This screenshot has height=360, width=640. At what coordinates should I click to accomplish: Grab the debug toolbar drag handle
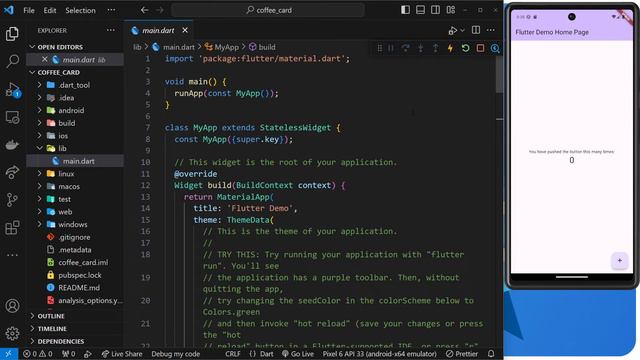(380, 48)
